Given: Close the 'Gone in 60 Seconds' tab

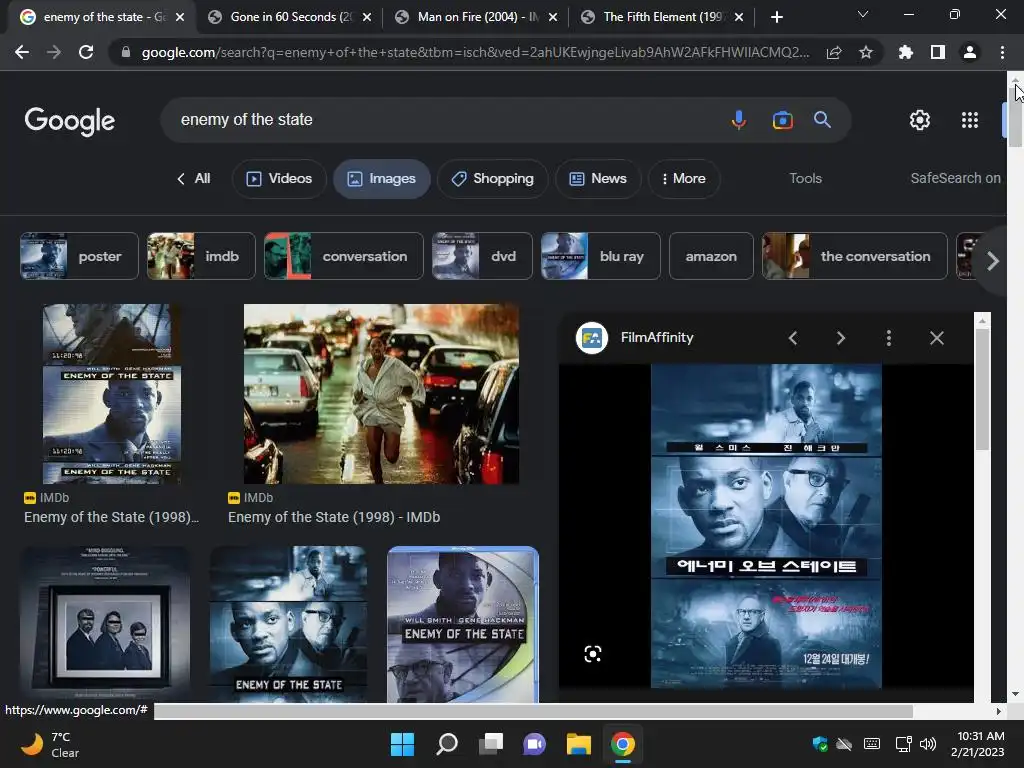Looking at the screenshot, I should (x=367, y=17).
